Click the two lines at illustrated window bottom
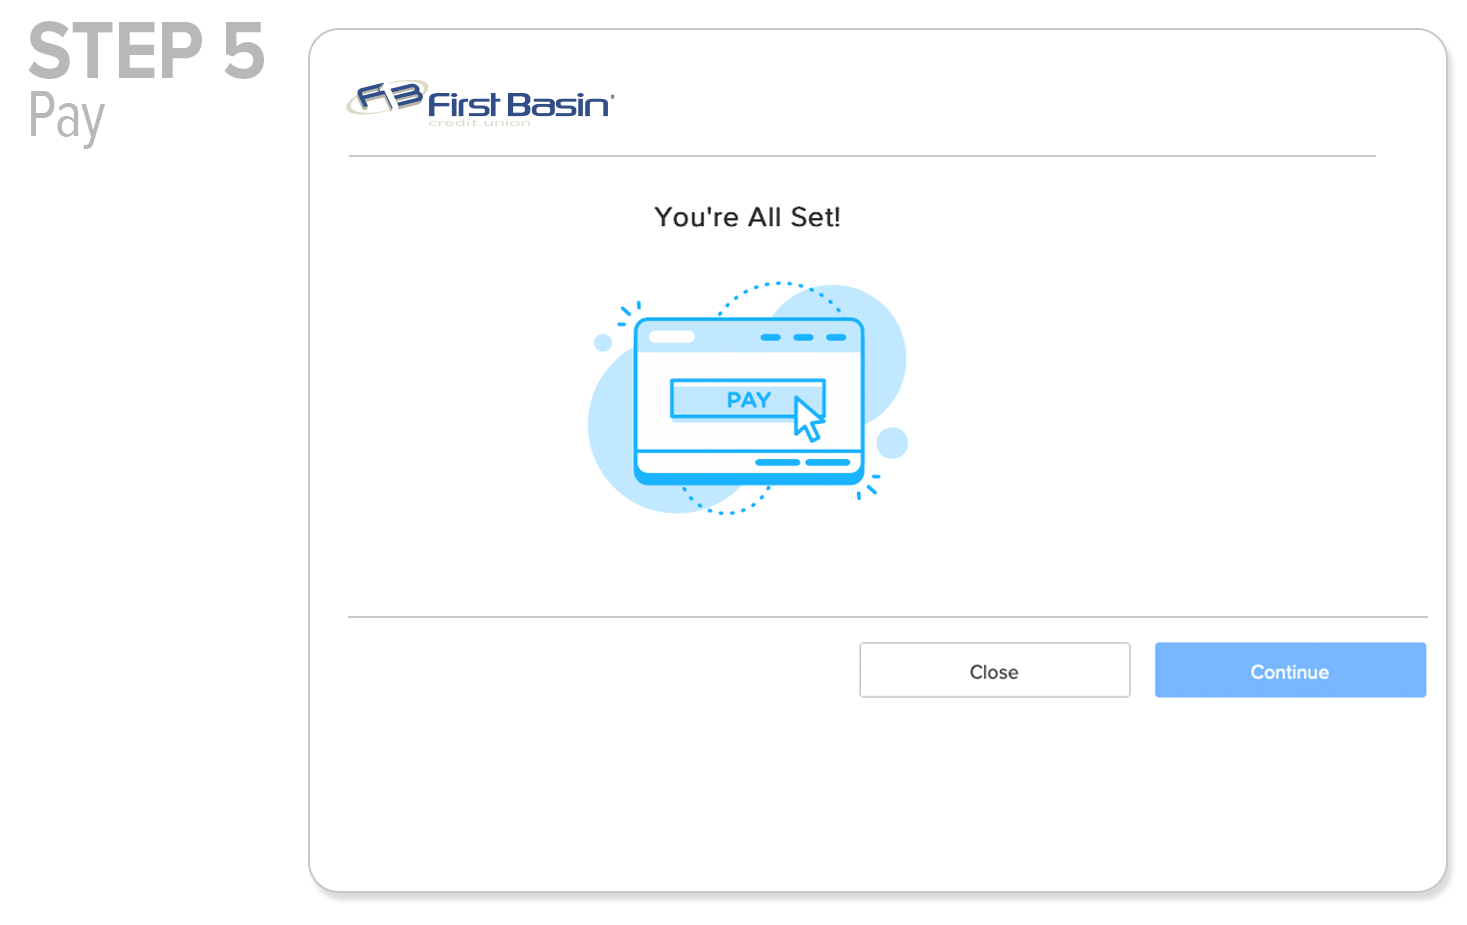The width and height of the screenshot is (1467, 925). click(x=802, y=463)
